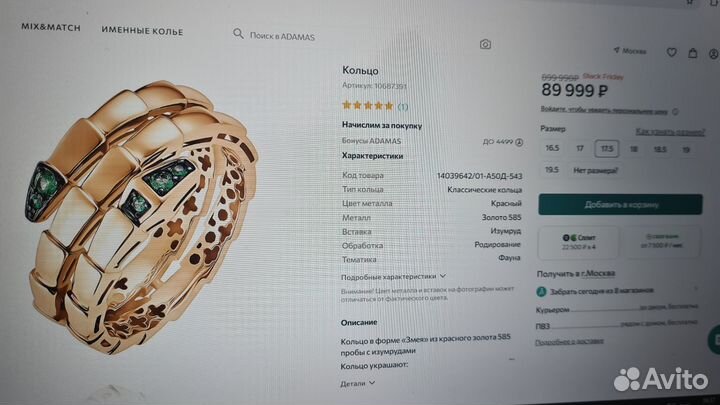Click the Москва location arrow icon
The image size is (720, 405).
click(x=616, y=50)
